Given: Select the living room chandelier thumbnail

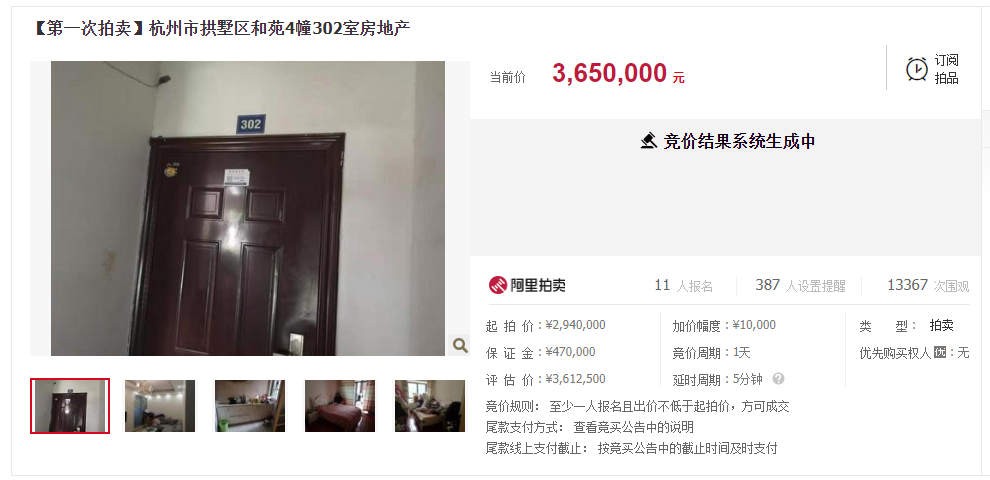Looking at the screenshot, I should tap(160, 405).
